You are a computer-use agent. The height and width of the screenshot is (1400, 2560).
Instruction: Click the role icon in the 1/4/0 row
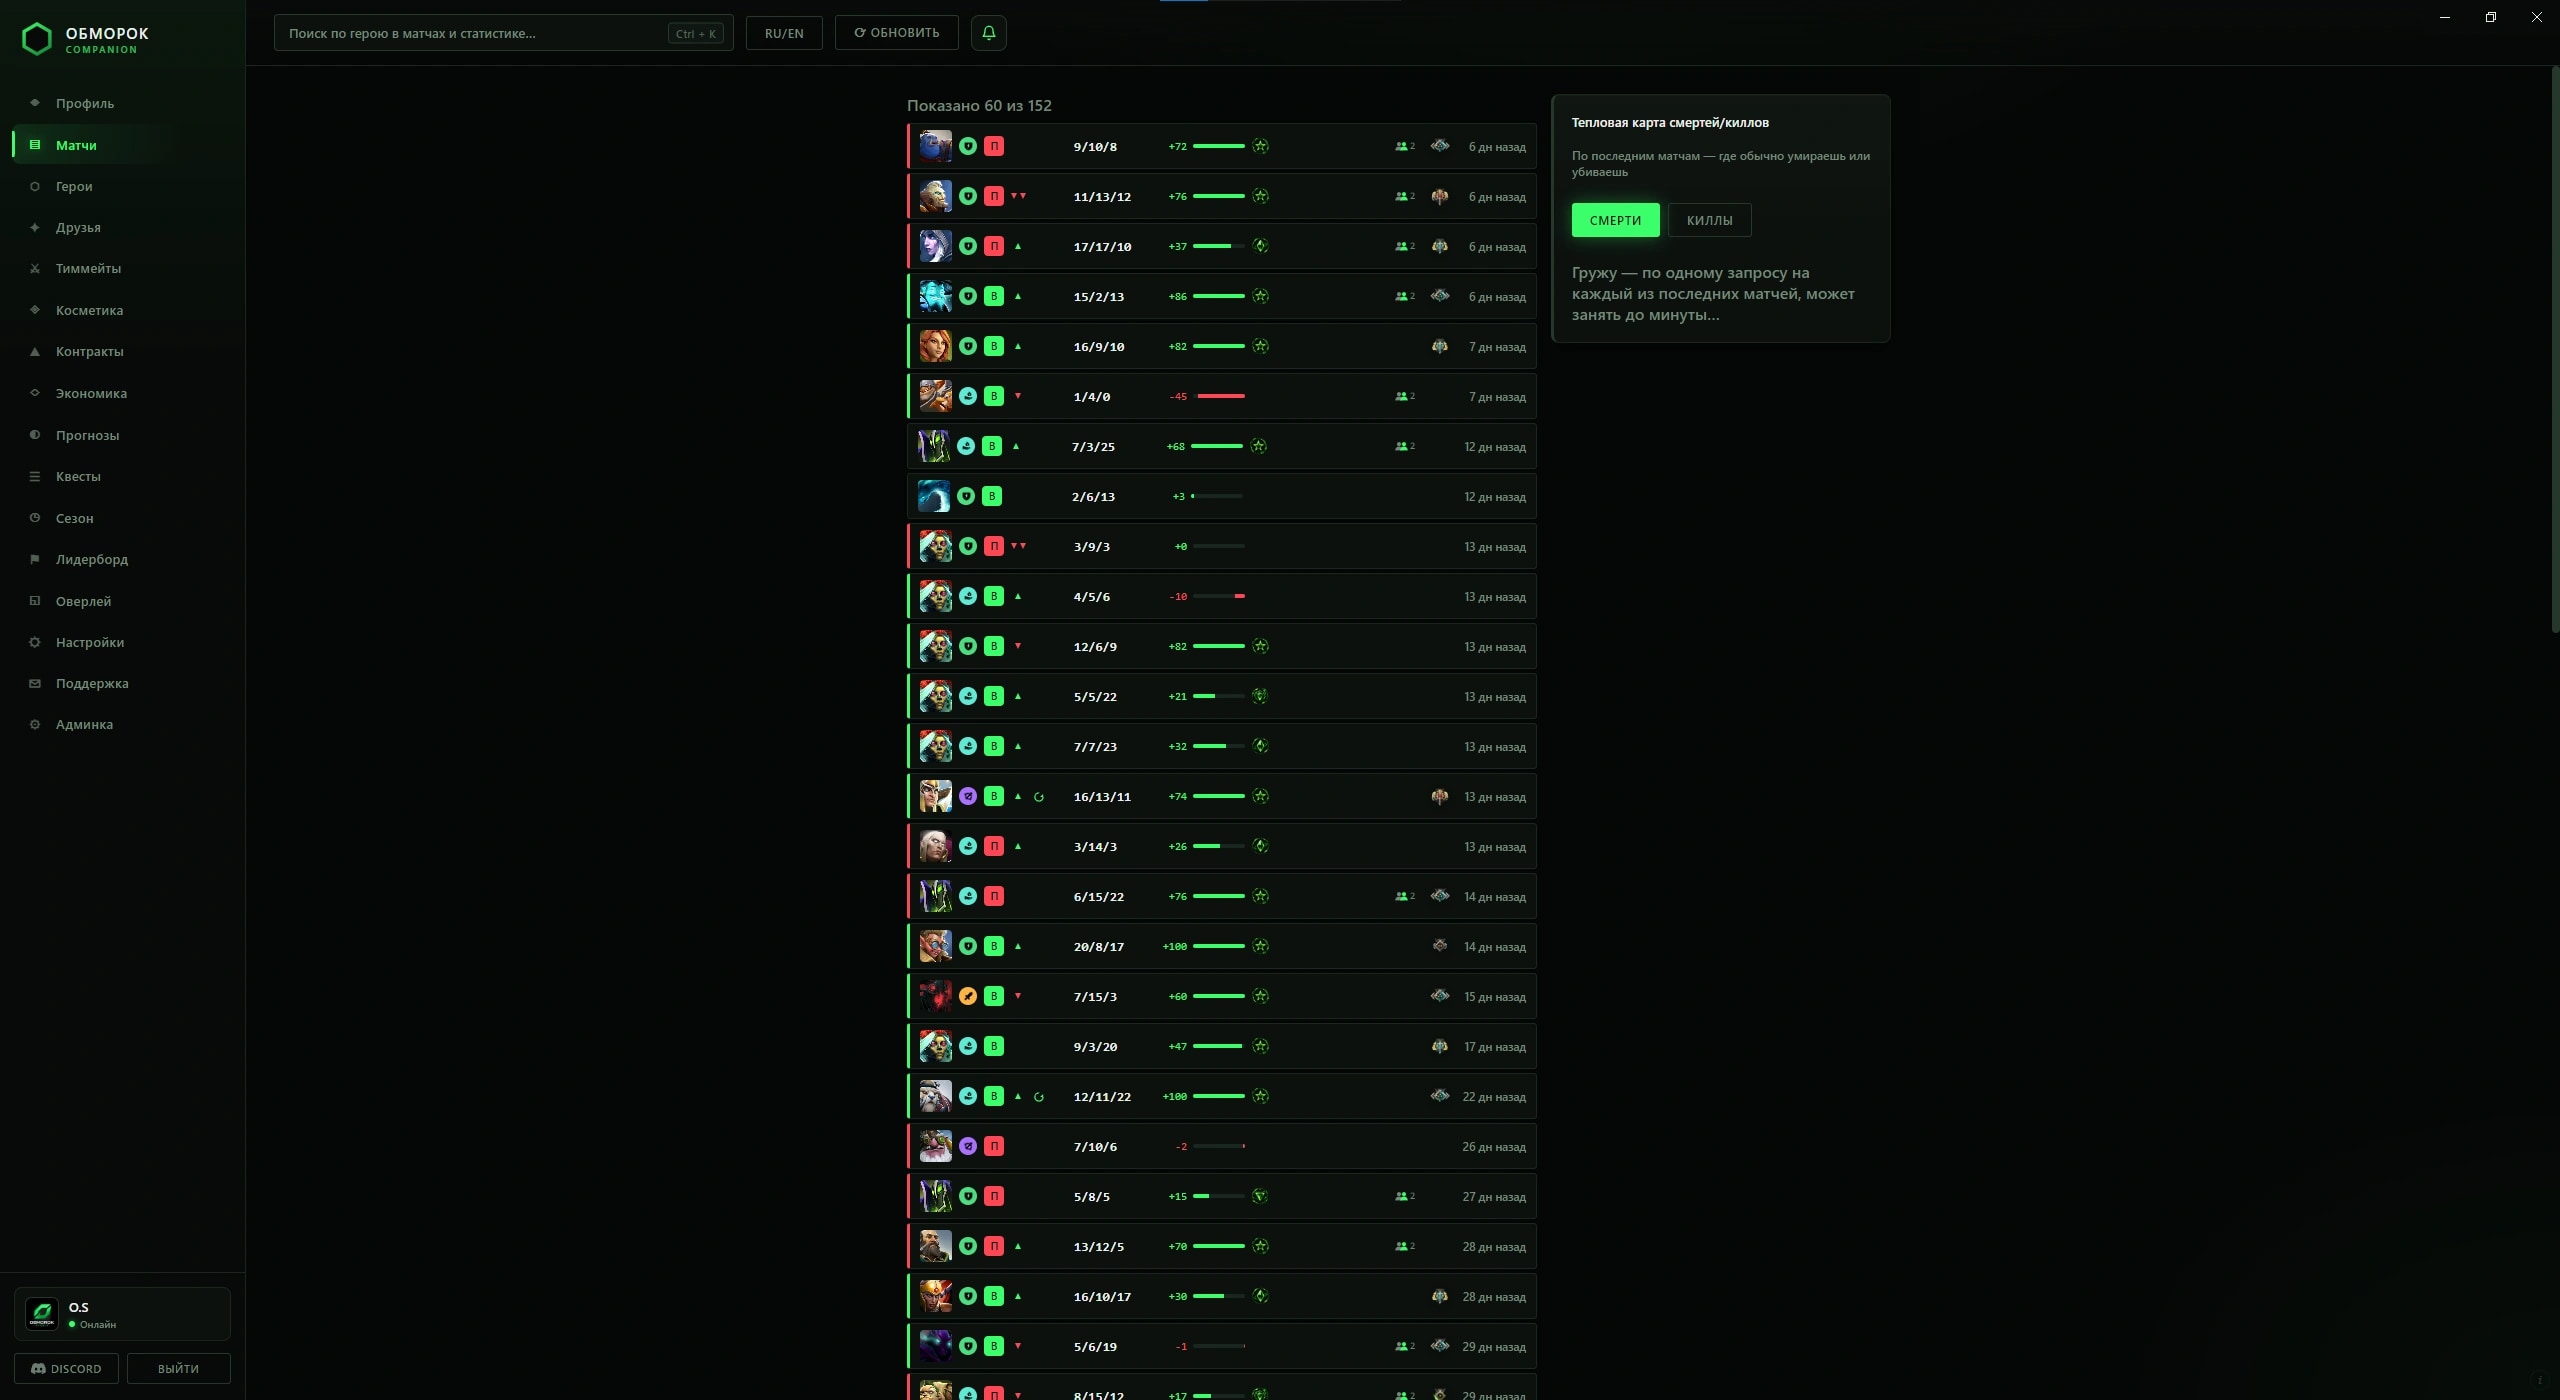967,396
